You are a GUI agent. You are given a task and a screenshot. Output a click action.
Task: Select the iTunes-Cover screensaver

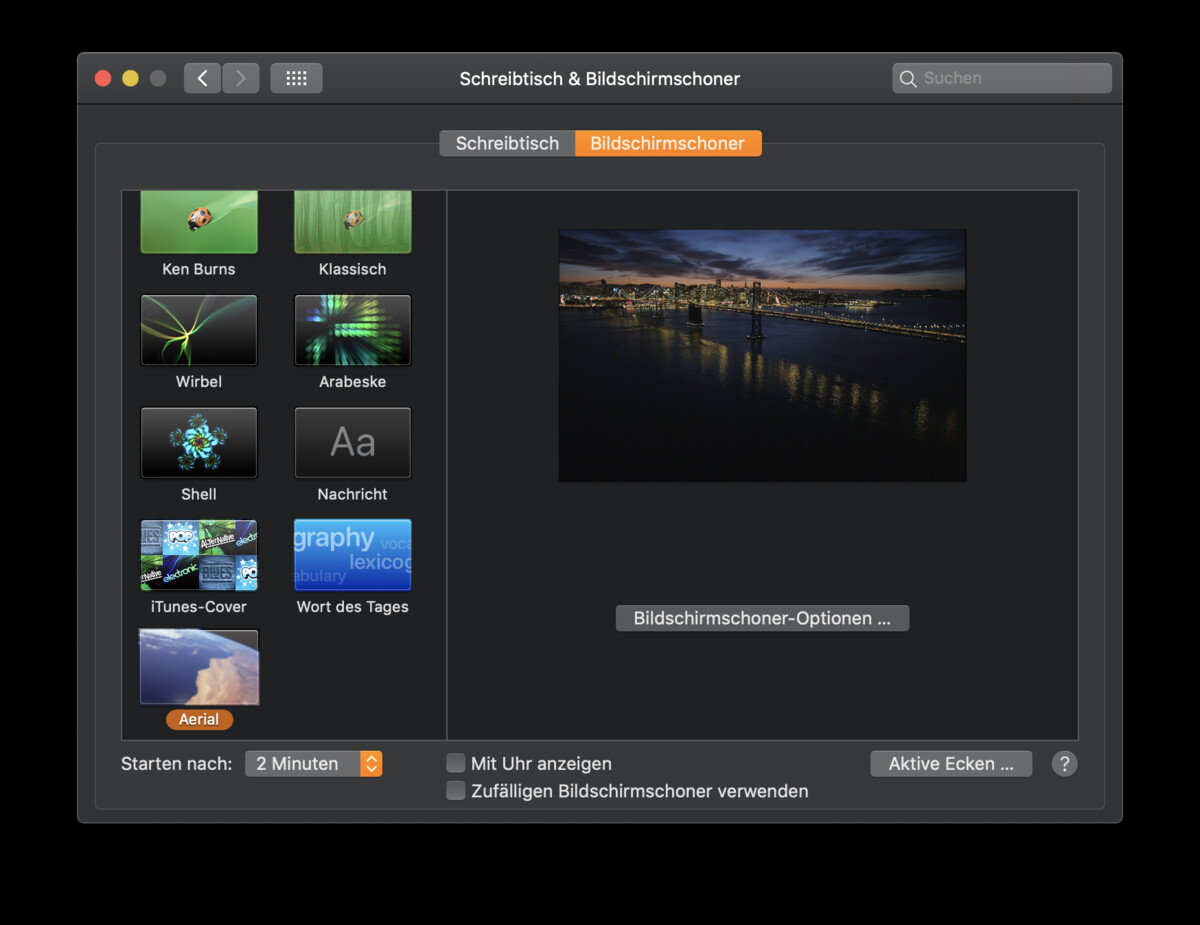198,556
